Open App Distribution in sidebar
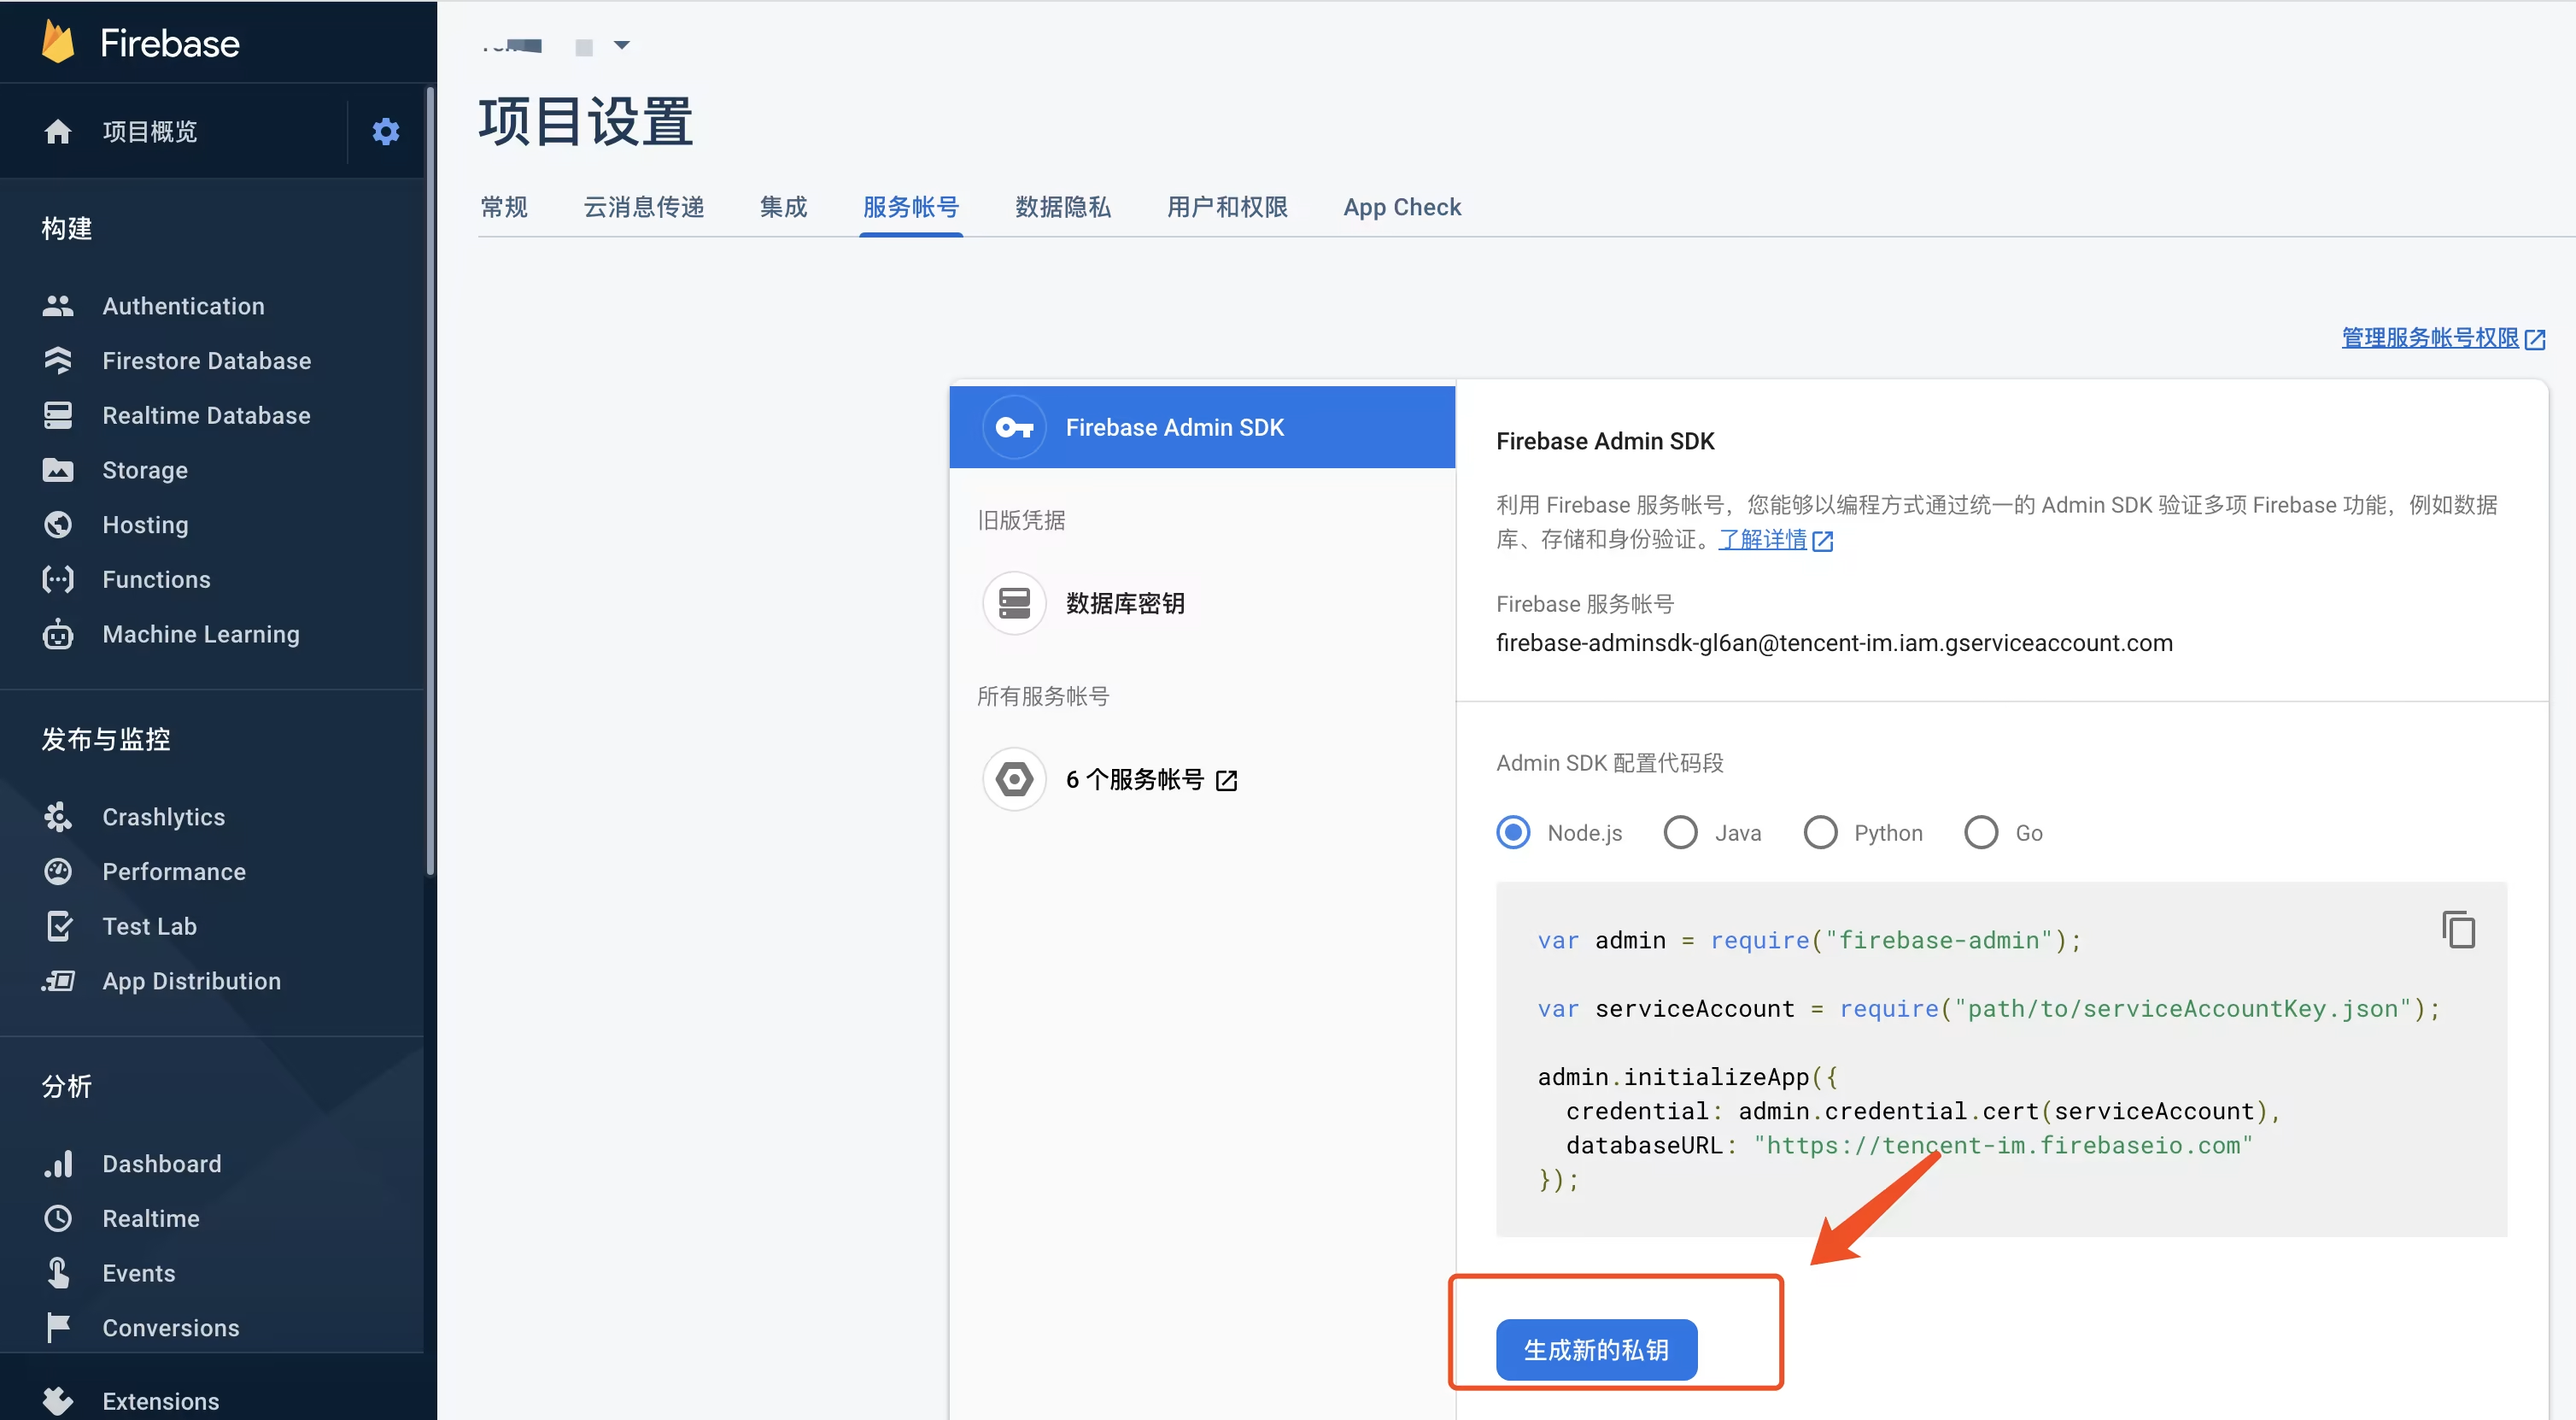2576x1420 pixels. [191, 981]
